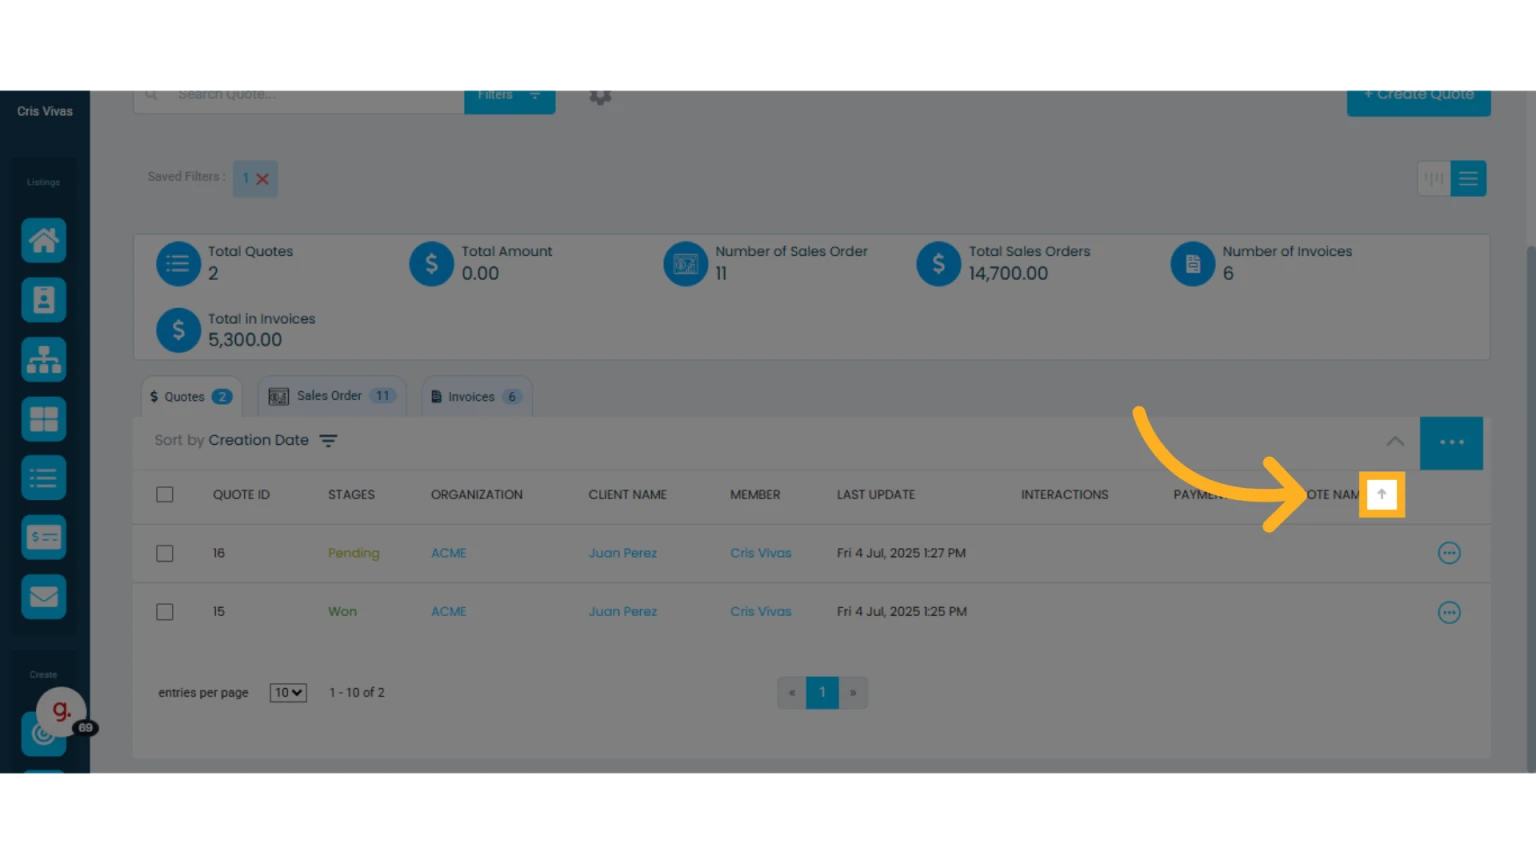The image size is (1536, 864).
Task: Click the QUOTE ID column header
Action: pos(241,495)
